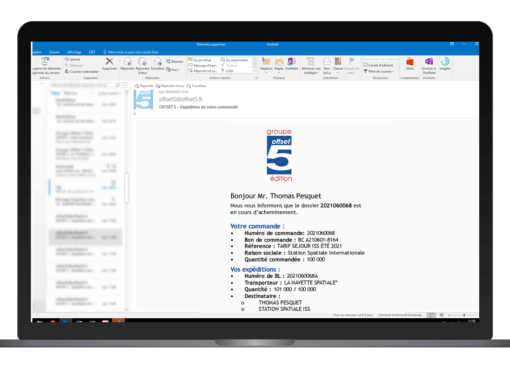Click the Supprimer delete icon
The height and width of the screenshot is (382, 510).
pos(109,63)
